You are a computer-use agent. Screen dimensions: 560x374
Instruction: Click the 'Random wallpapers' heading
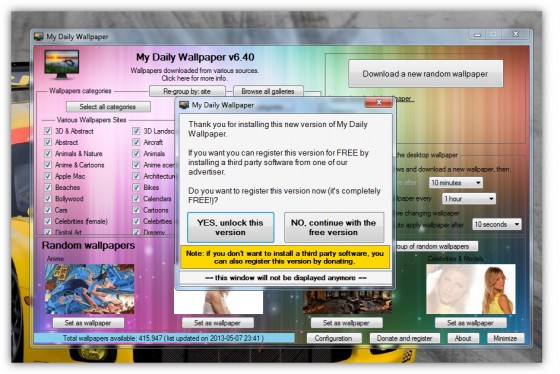point(88,245)
